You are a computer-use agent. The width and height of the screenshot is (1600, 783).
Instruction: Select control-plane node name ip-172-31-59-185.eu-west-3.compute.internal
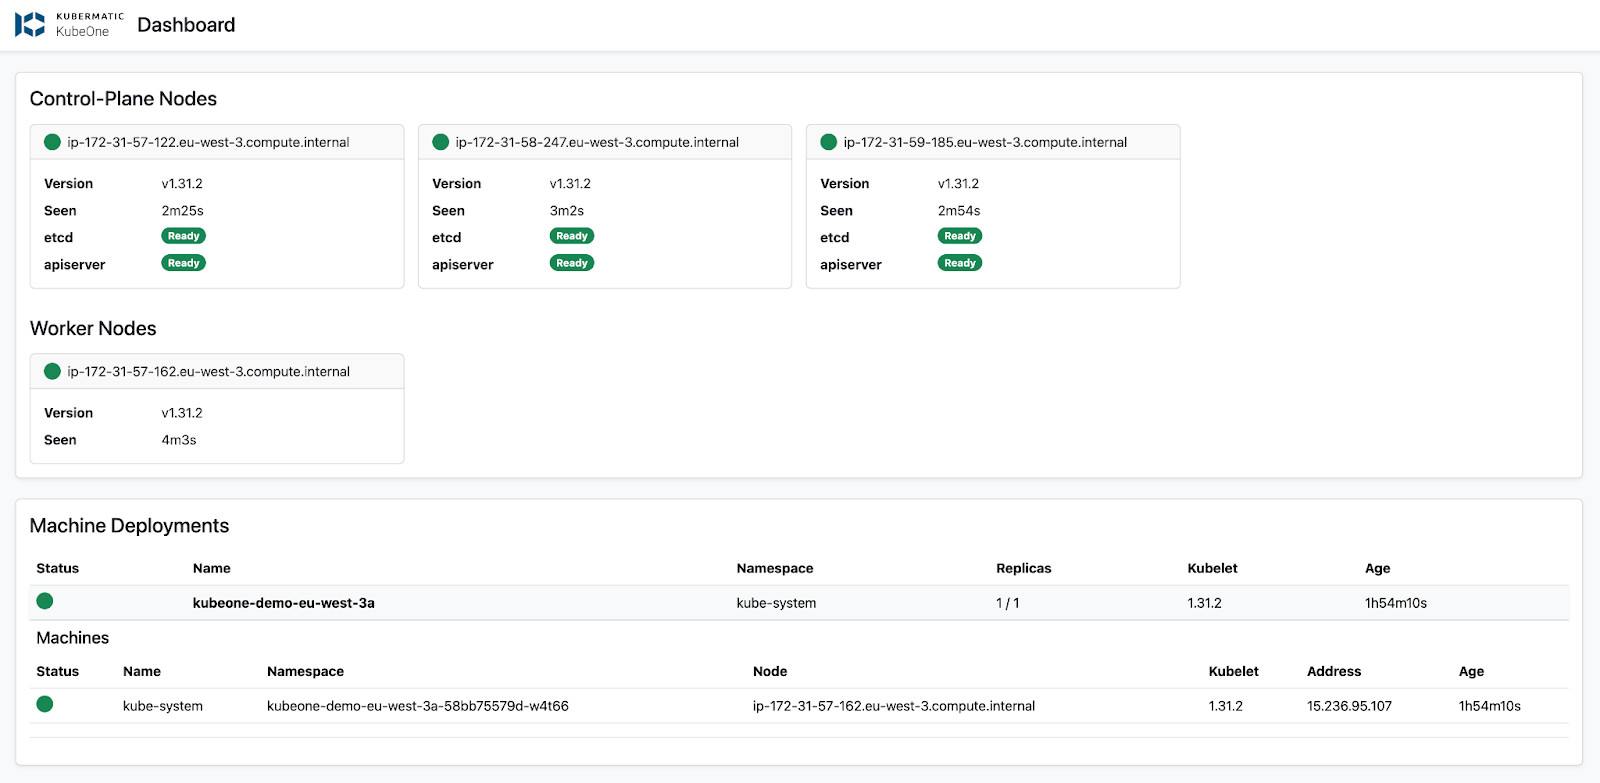coord(985,142)
